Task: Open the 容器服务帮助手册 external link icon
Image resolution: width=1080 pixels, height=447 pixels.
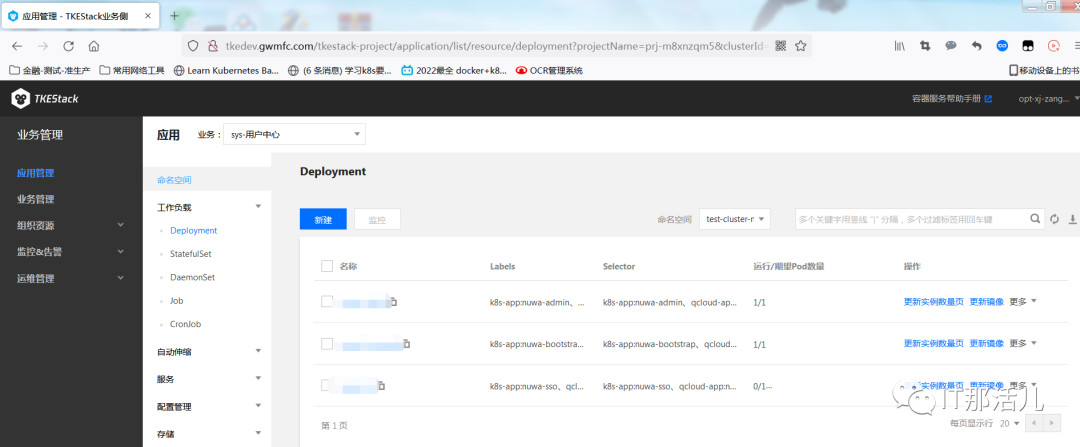Action: (988, 98)
